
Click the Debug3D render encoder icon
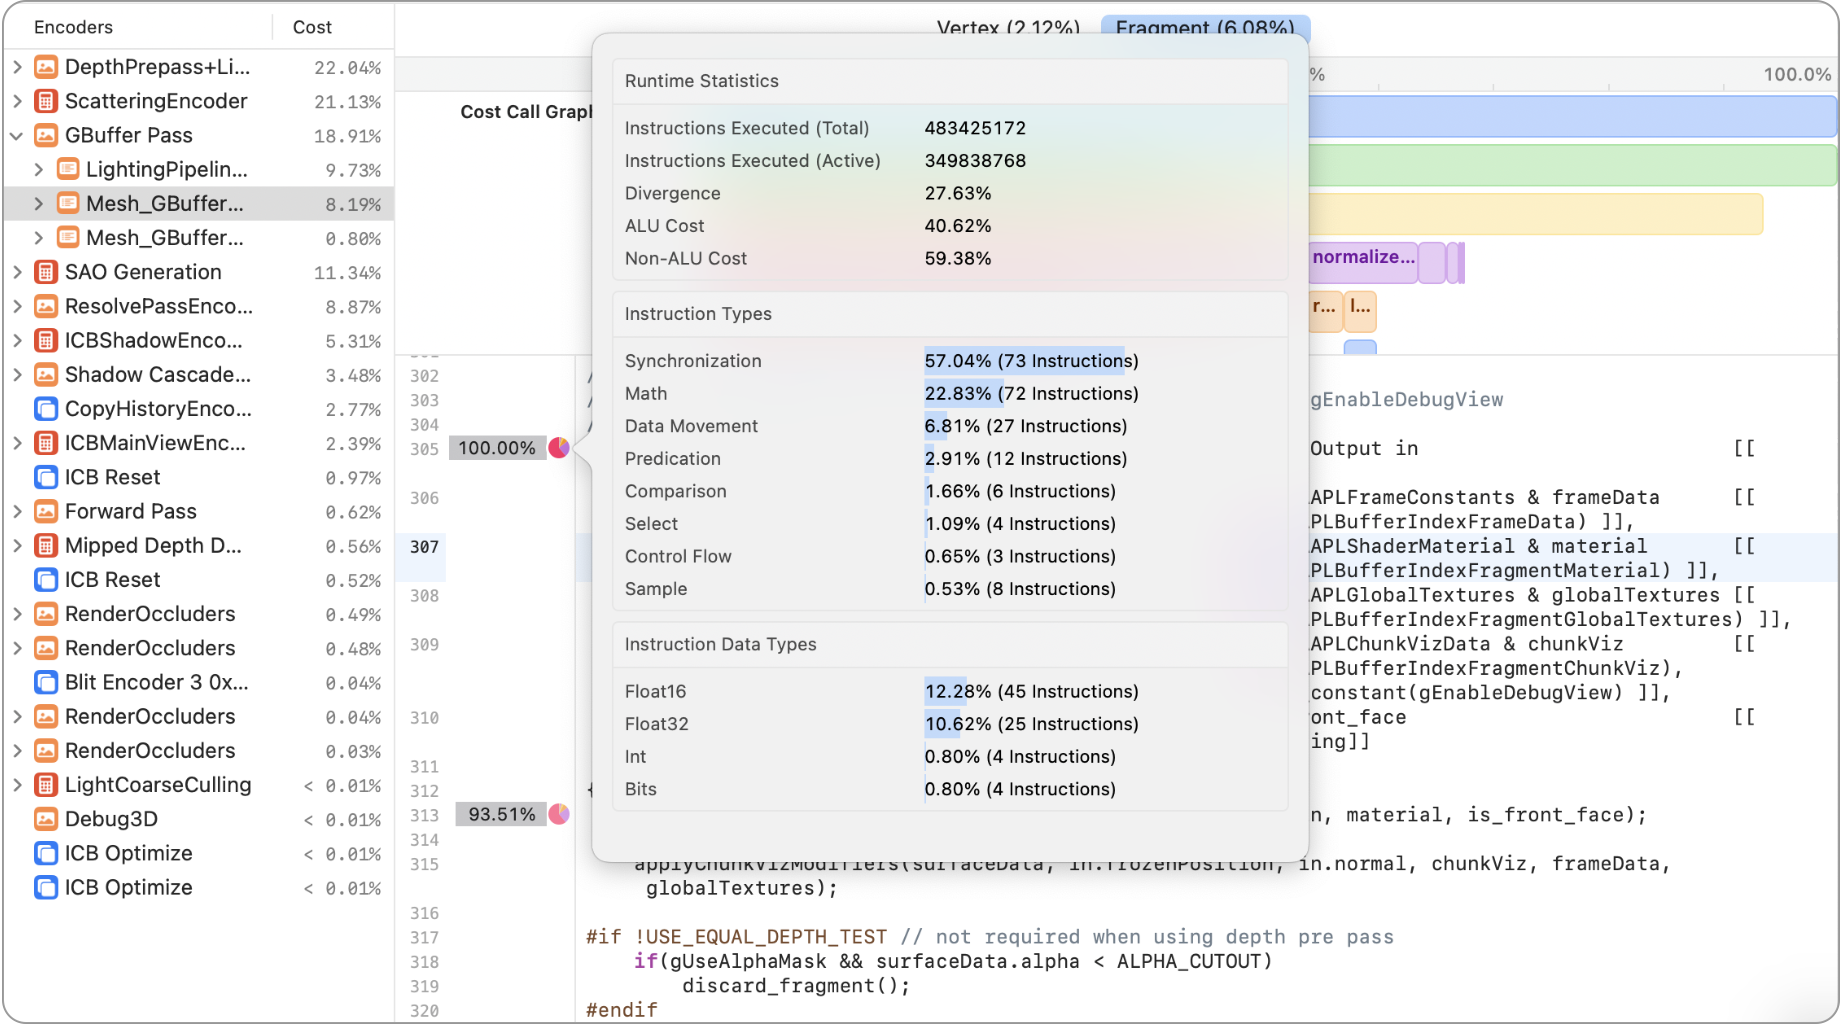46,819
